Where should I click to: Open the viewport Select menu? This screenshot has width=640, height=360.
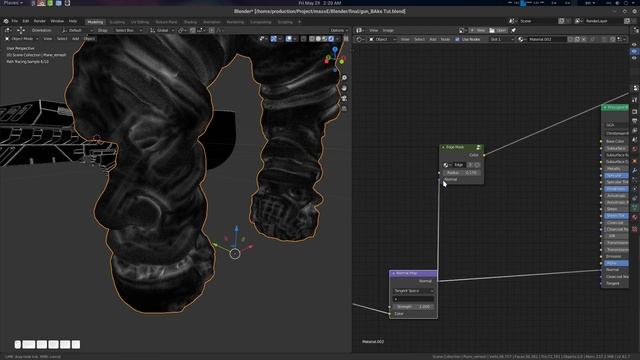[x=62, y=39]
